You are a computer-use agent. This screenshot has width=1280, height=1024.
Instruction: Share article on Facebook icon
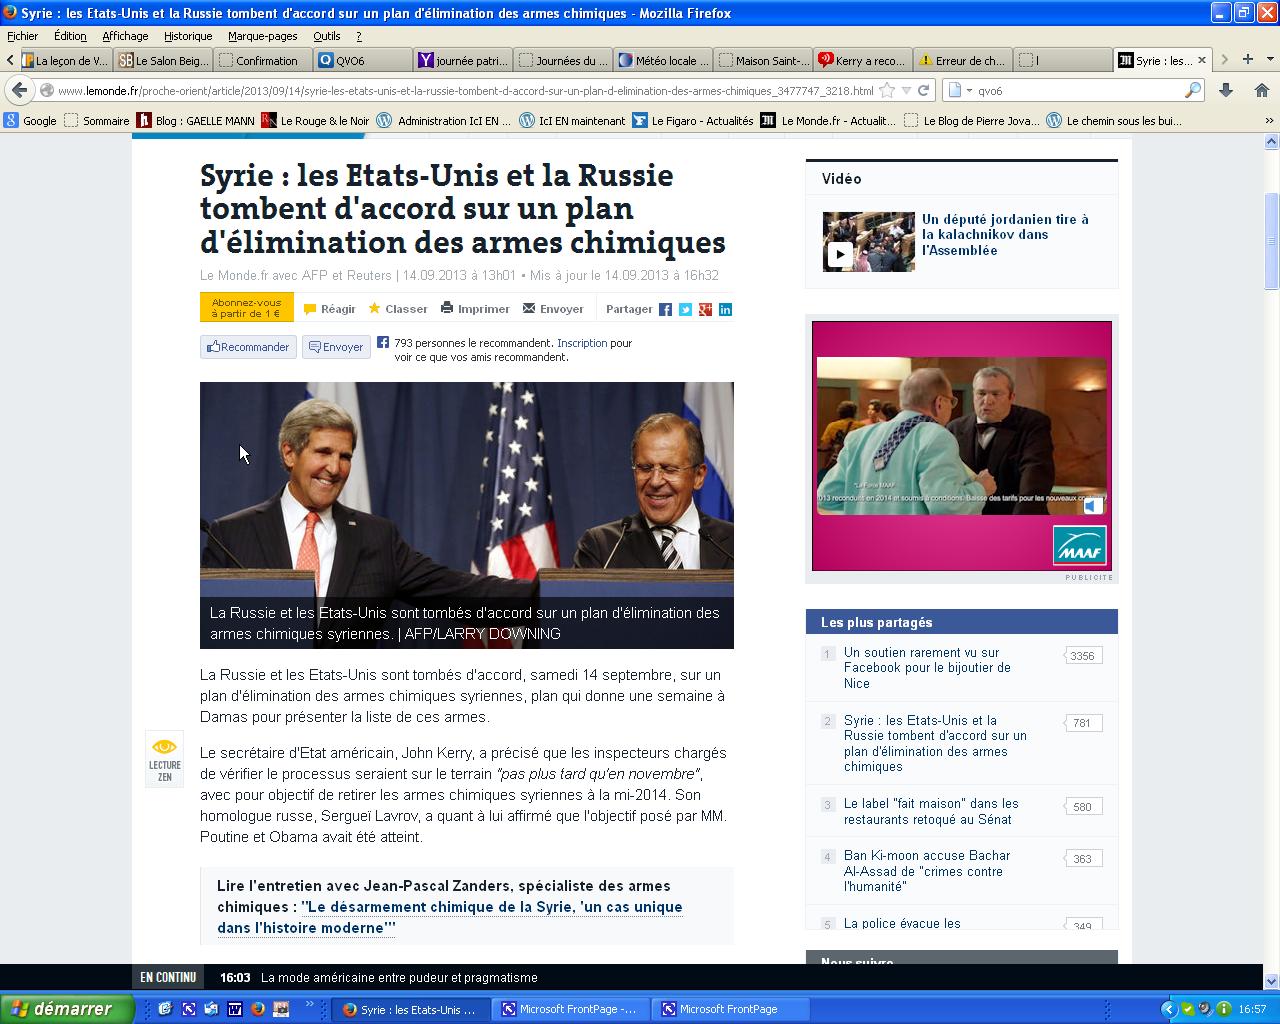coord(665,309)
